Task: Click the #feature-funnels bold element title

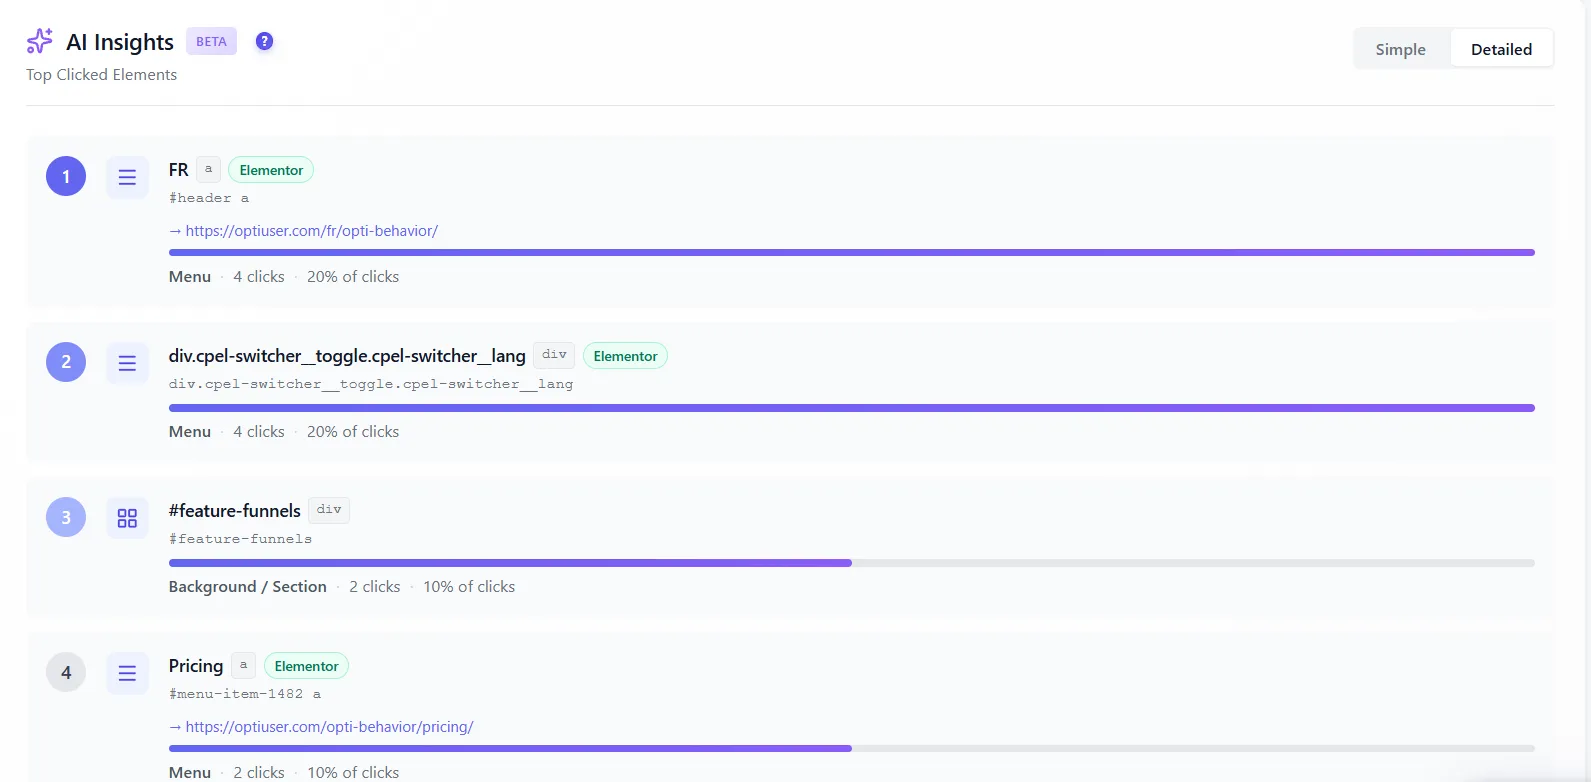Action: (x=235, y=511)
